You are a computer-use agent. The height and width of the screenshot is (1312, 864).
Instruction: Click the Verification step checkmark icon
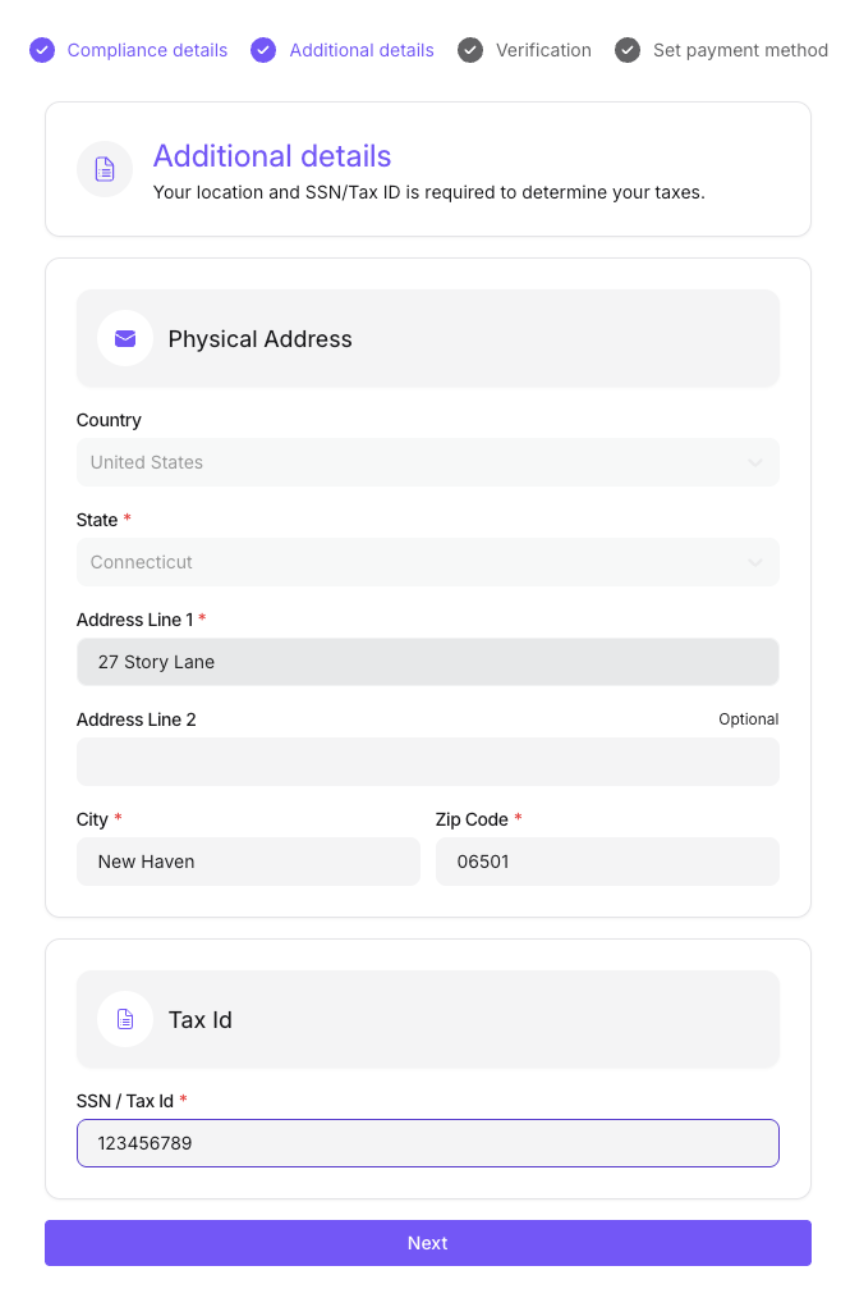470,50
